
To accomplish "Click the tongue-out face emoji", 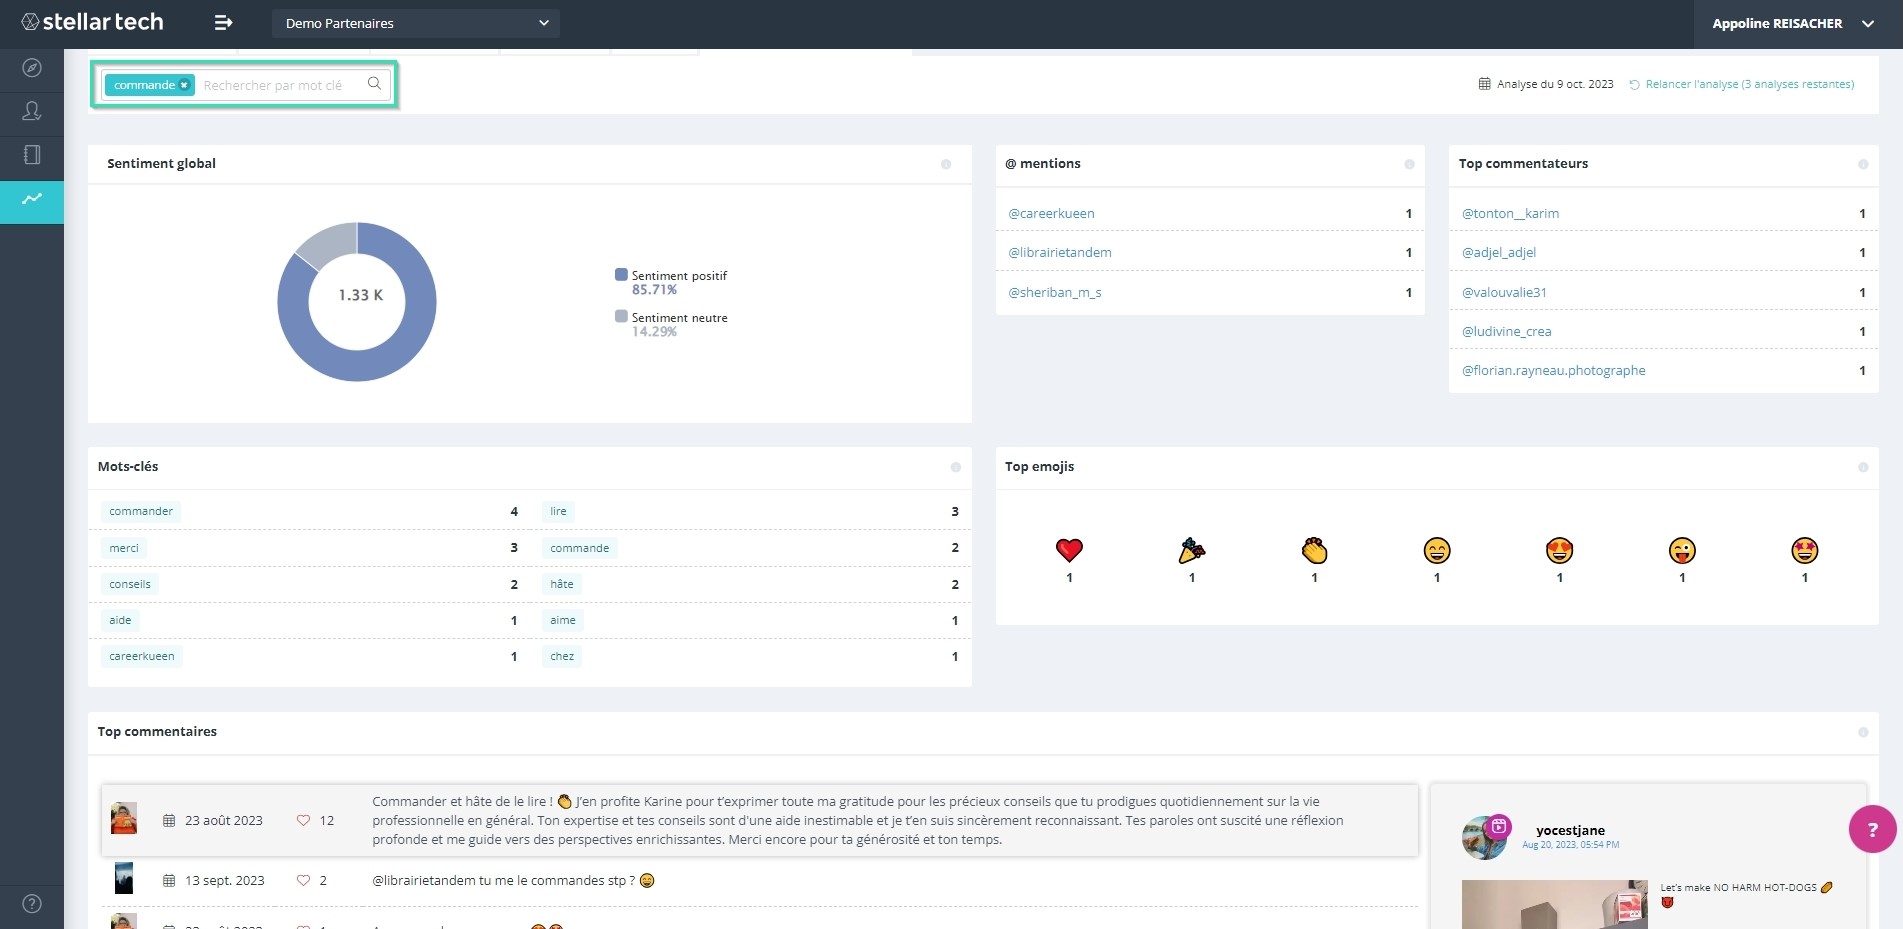I will pos(1682,550).
